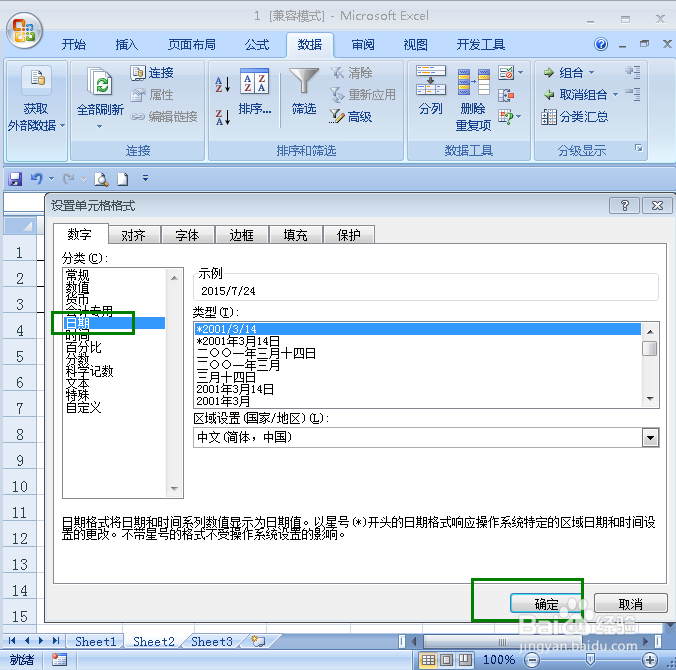Viewport: 676px width, 670px height.
Task: Open the Sort dialog (排序)
Action: click(x=254, y=92)
